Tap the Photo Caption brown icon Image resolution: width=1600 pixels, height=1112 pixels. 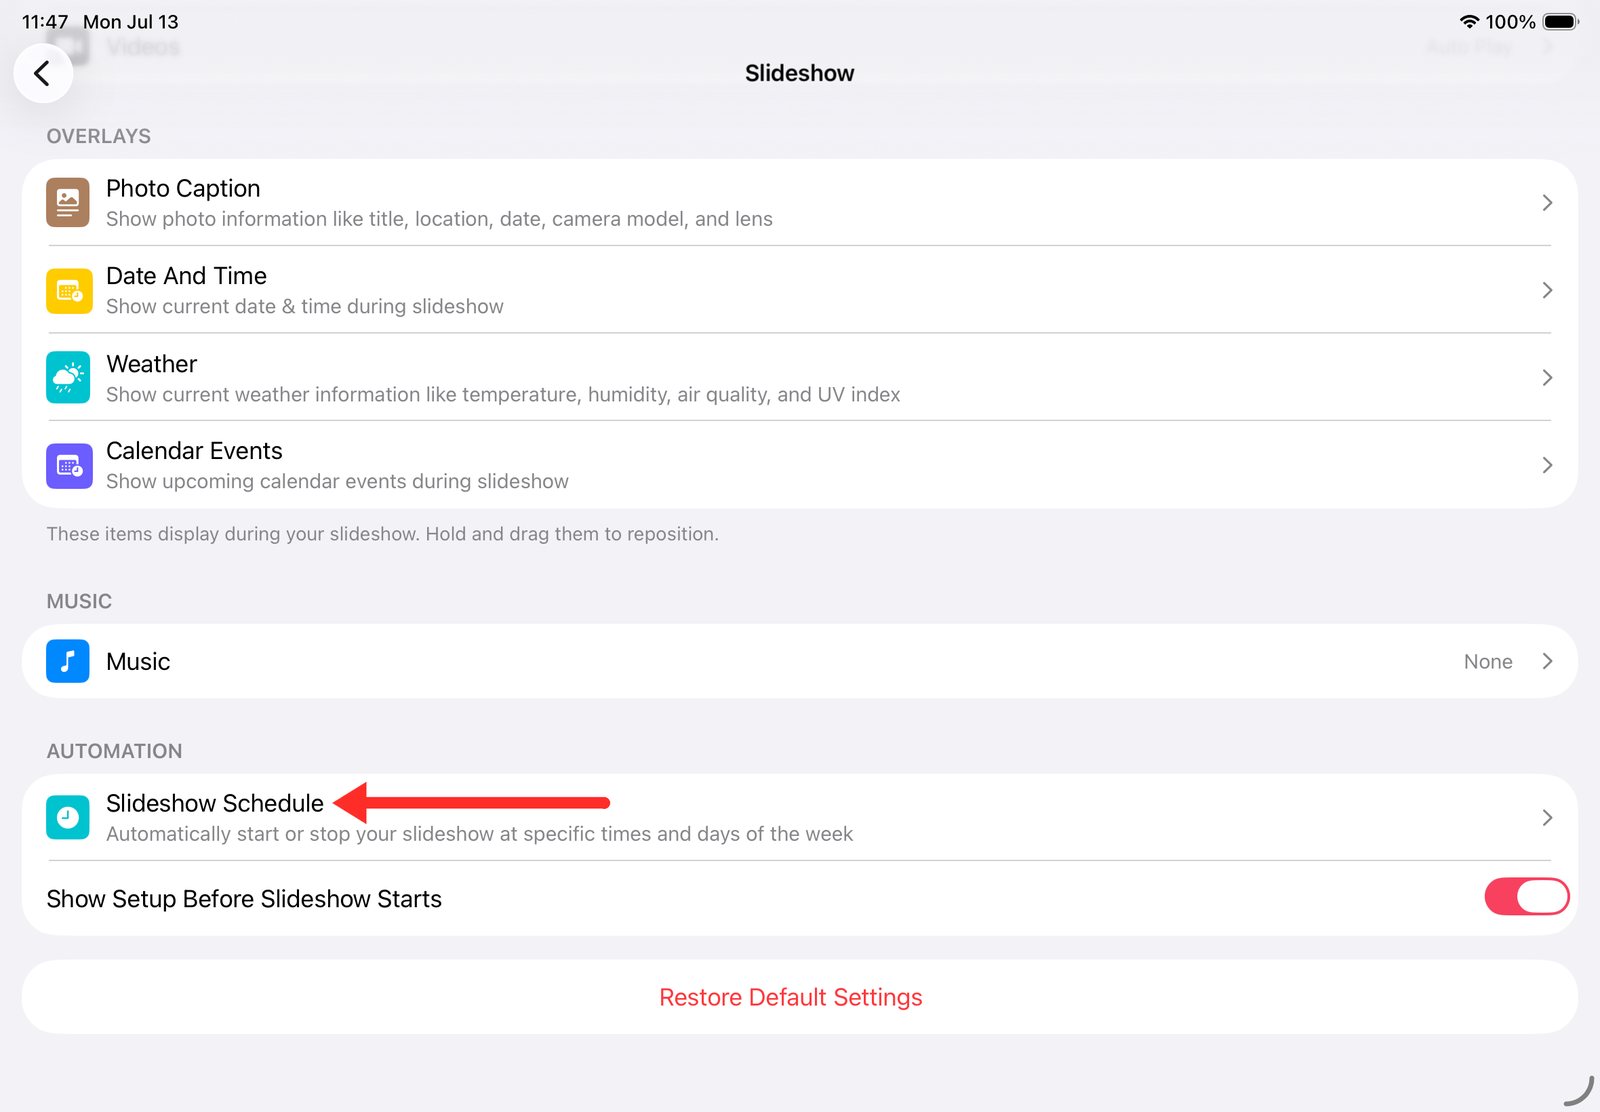coord(68,203)
